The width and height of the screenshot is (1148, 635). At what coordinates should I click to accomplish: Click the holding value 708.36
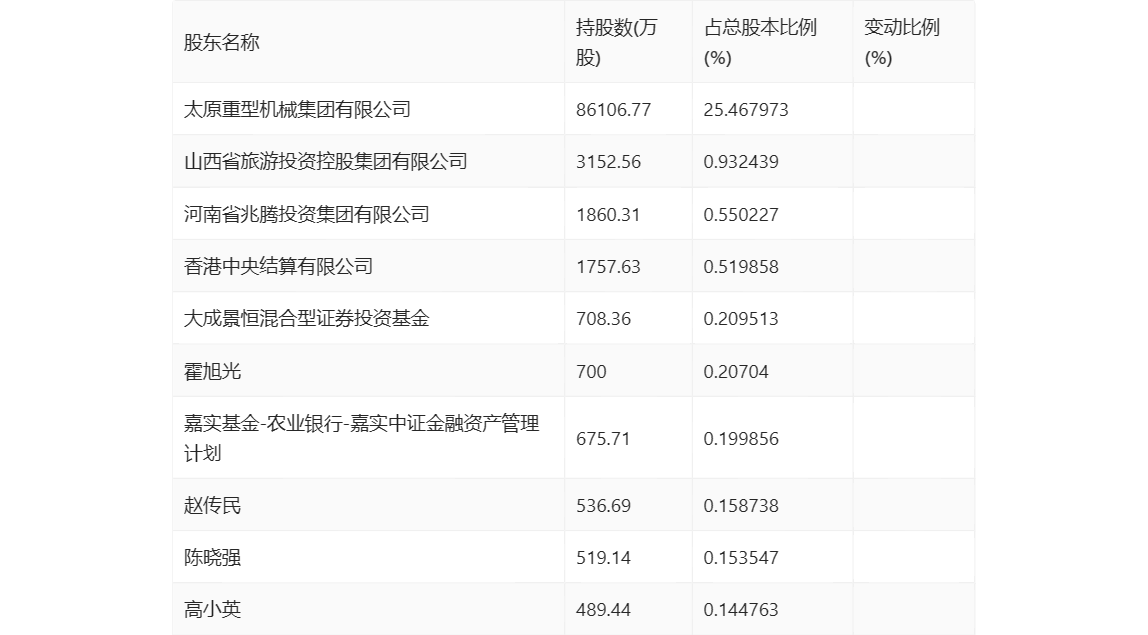point(603,319)
